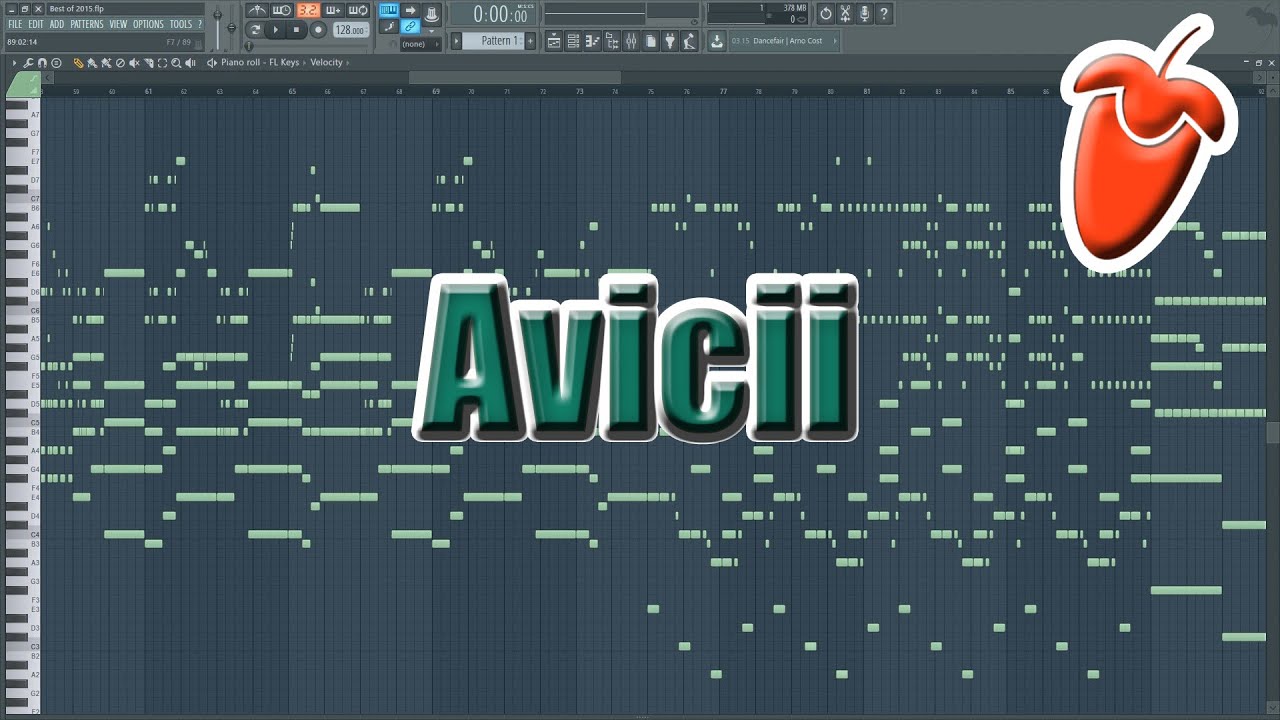Select the Delete tool in piano roll

tap(120, 63)
